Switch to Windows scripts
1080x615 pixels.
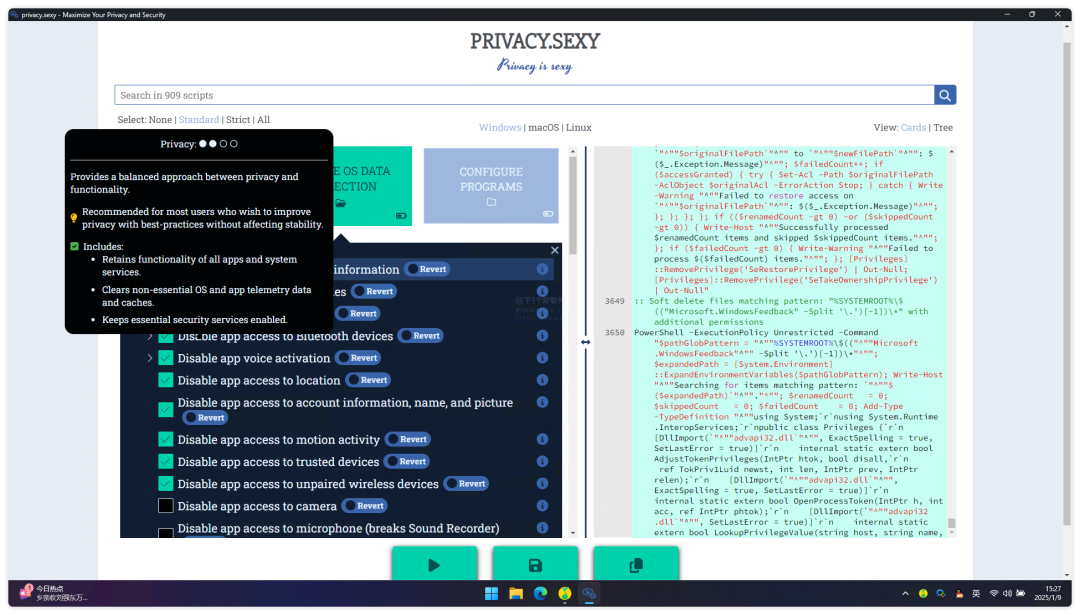tap(500, 127)
